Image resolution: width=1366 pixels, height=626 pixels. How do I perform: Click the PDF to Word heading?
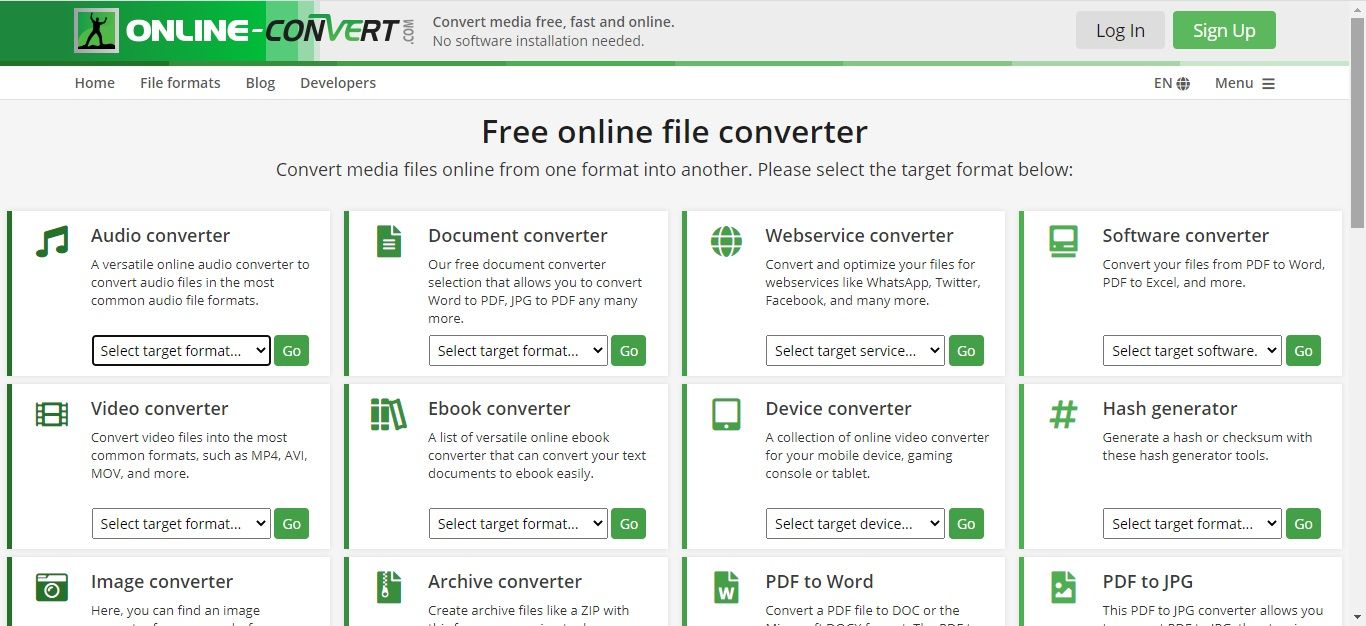[819, 582]
